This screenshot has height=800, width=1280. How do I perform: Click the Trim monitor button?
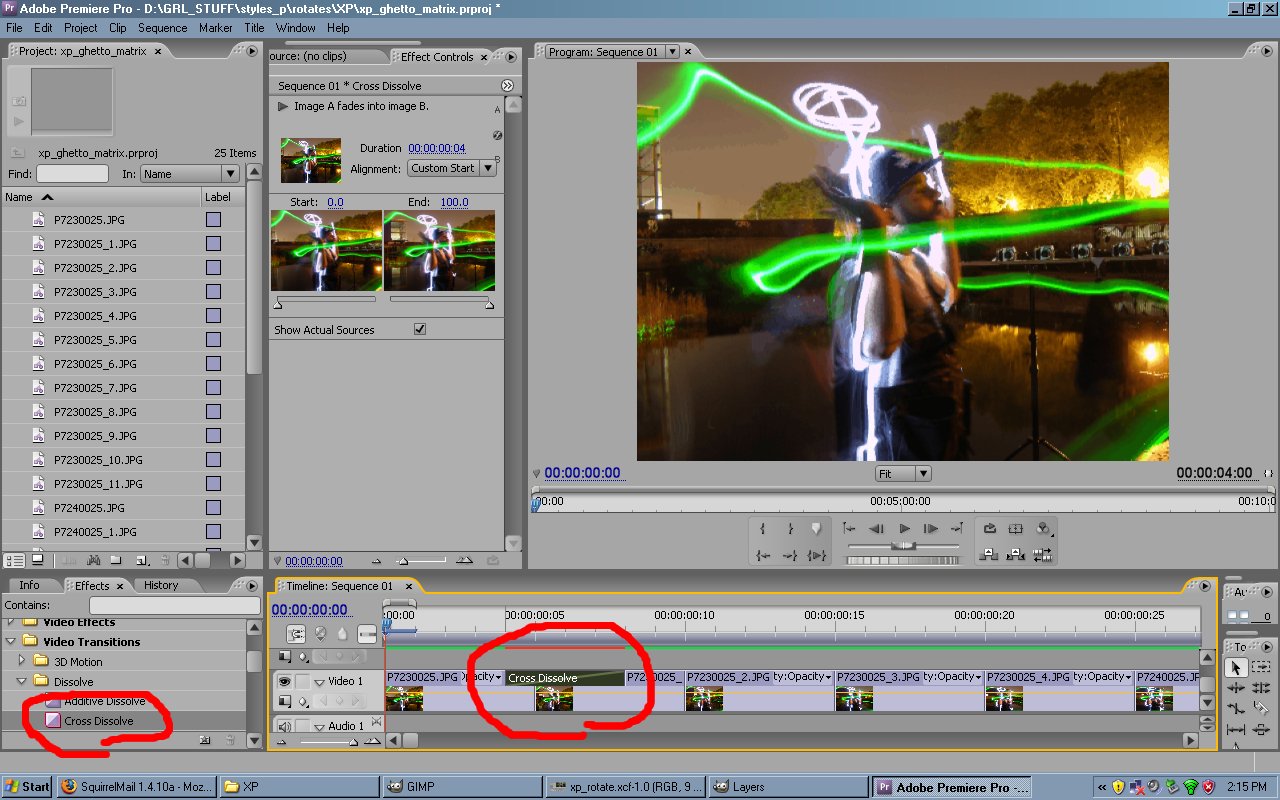(x=1044, y=554)
